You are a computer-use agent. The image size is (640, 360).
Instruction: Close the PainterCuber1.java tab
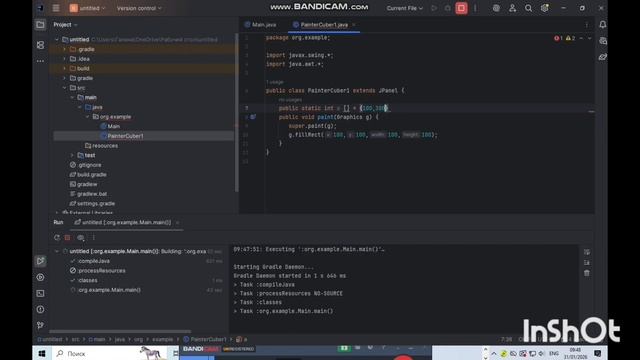point(354,25)
